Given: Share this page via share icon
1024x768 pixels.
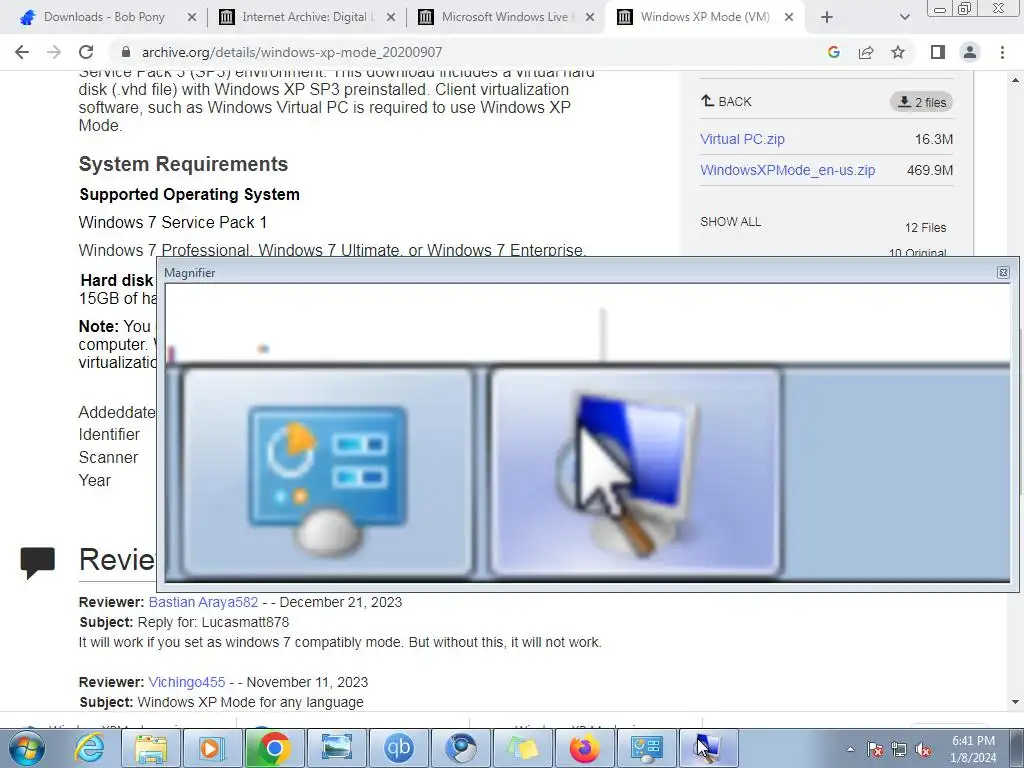Looking at the screenshot, I should point(866,52).
